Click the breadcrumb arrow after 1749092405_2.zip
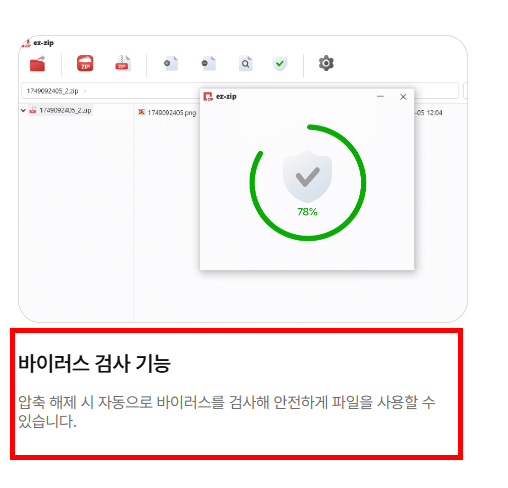The width and height of the screenshot is (508, 488). tap(85, 91)
